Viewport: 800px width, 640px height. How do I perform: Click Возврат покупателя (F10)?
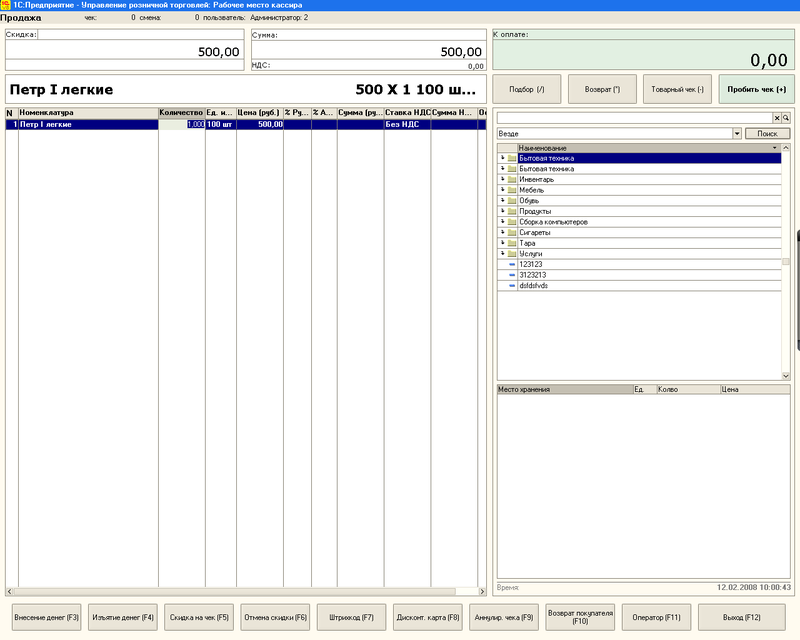(x=580, y=618)
